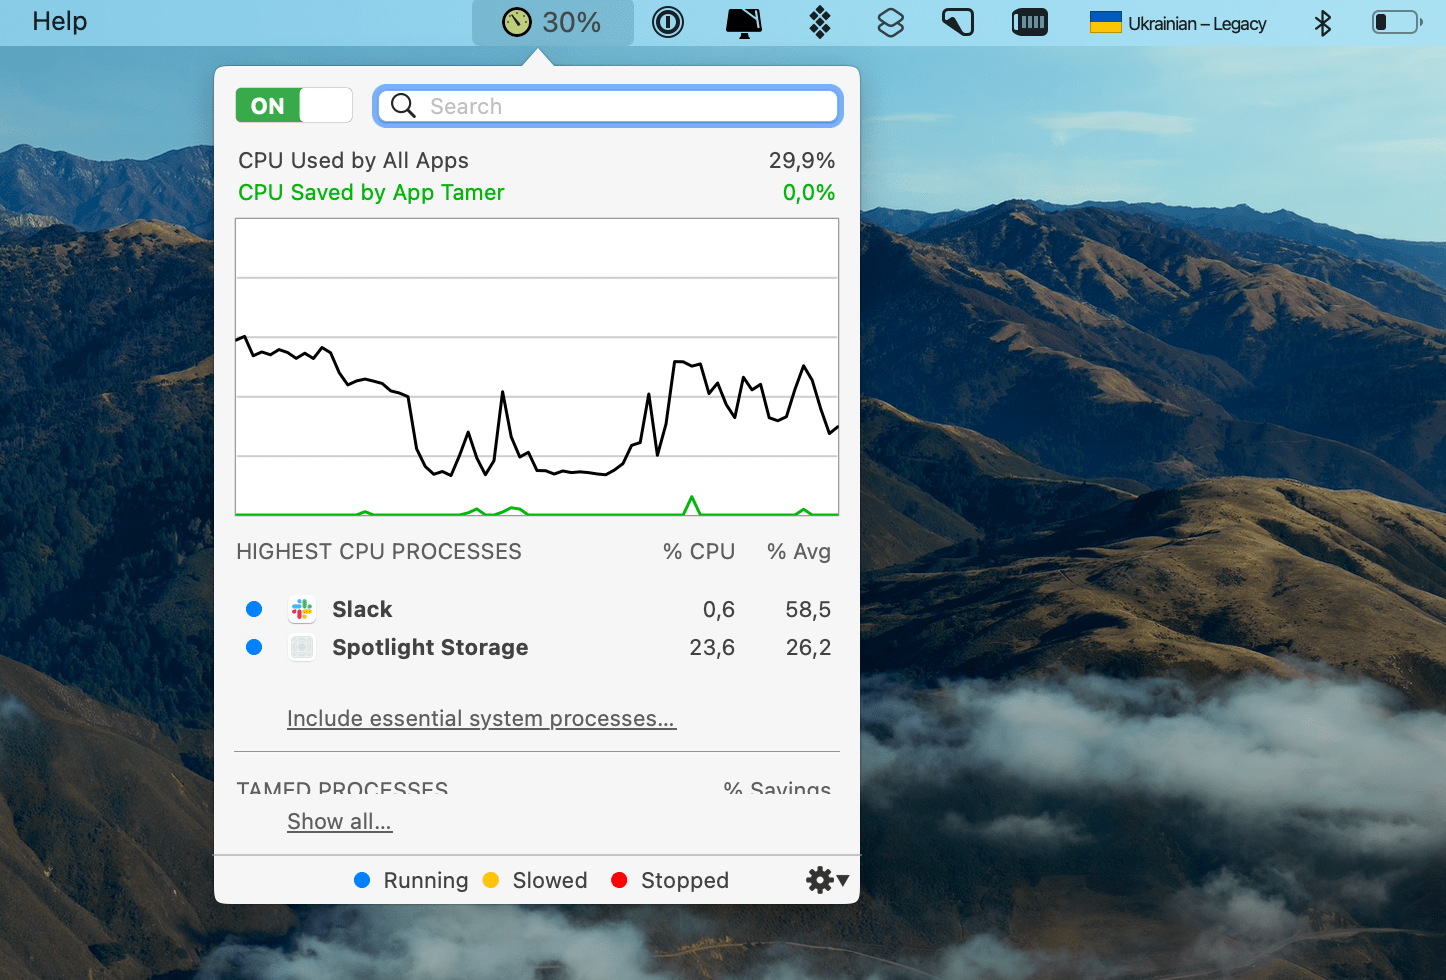Click the cursor-in-square menu bar icon
This screenshot has height=980, width=1446.
(x=958, y=22)
